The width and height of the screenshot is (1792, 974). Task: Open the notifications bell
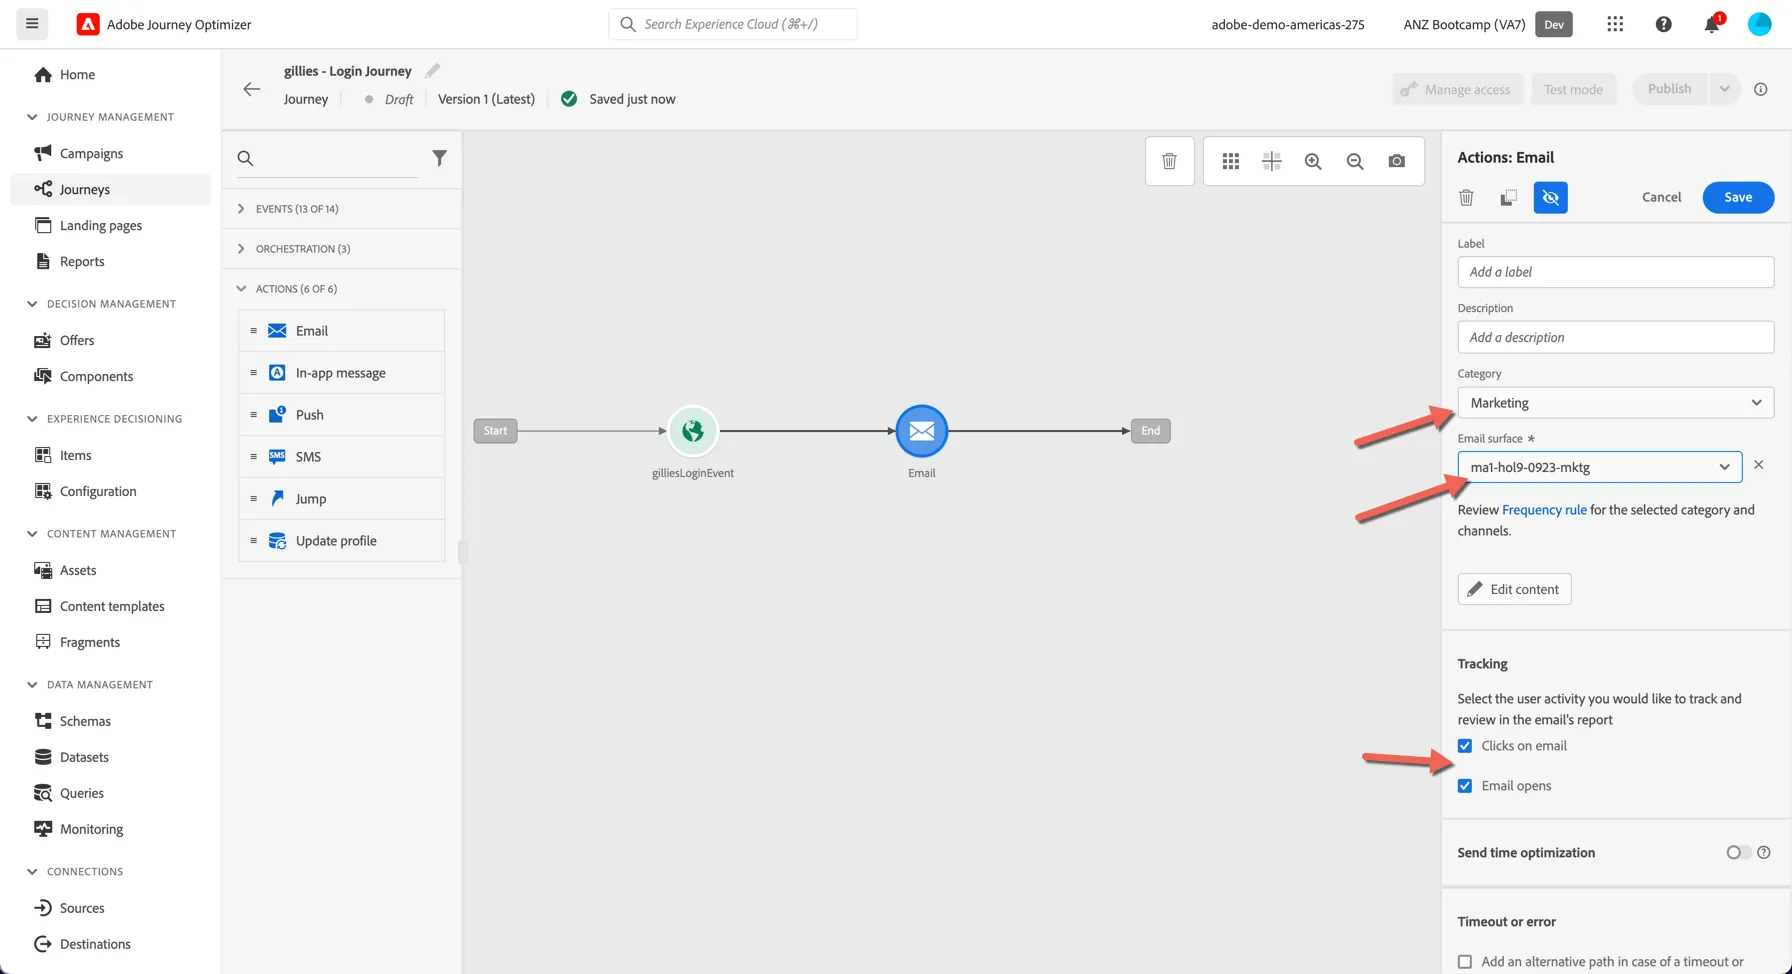tap(1712, 24)
